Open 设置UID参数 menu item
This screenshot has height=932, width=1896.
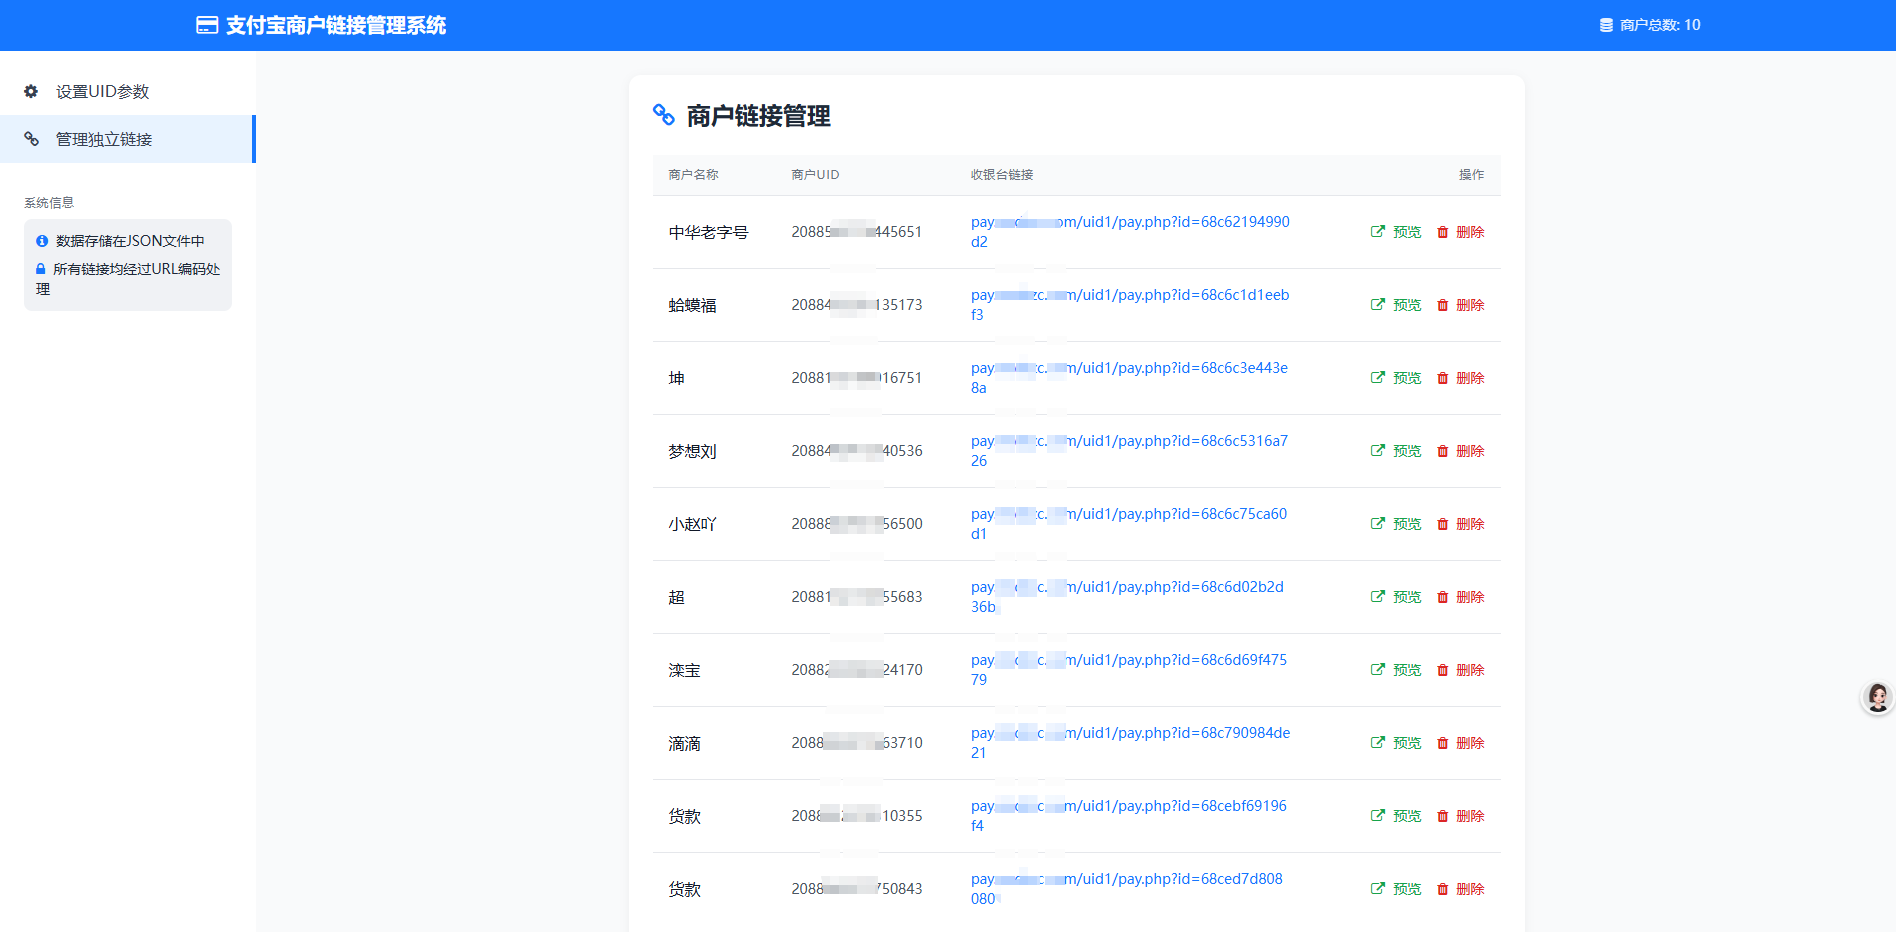pos(102,91)
